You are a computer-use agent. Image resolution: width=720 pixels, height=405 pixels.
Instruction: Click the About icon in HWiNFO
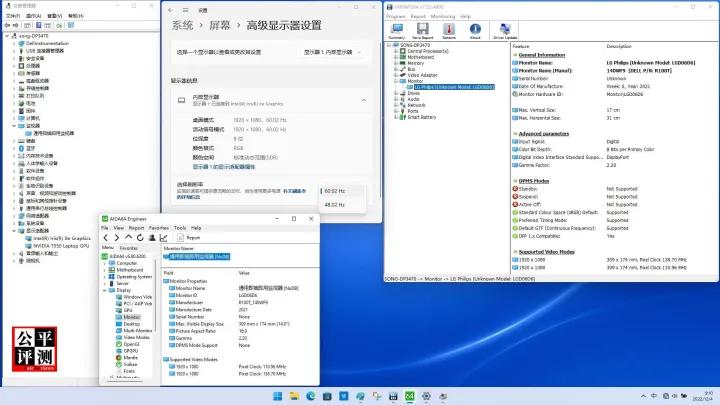point(475,31)
